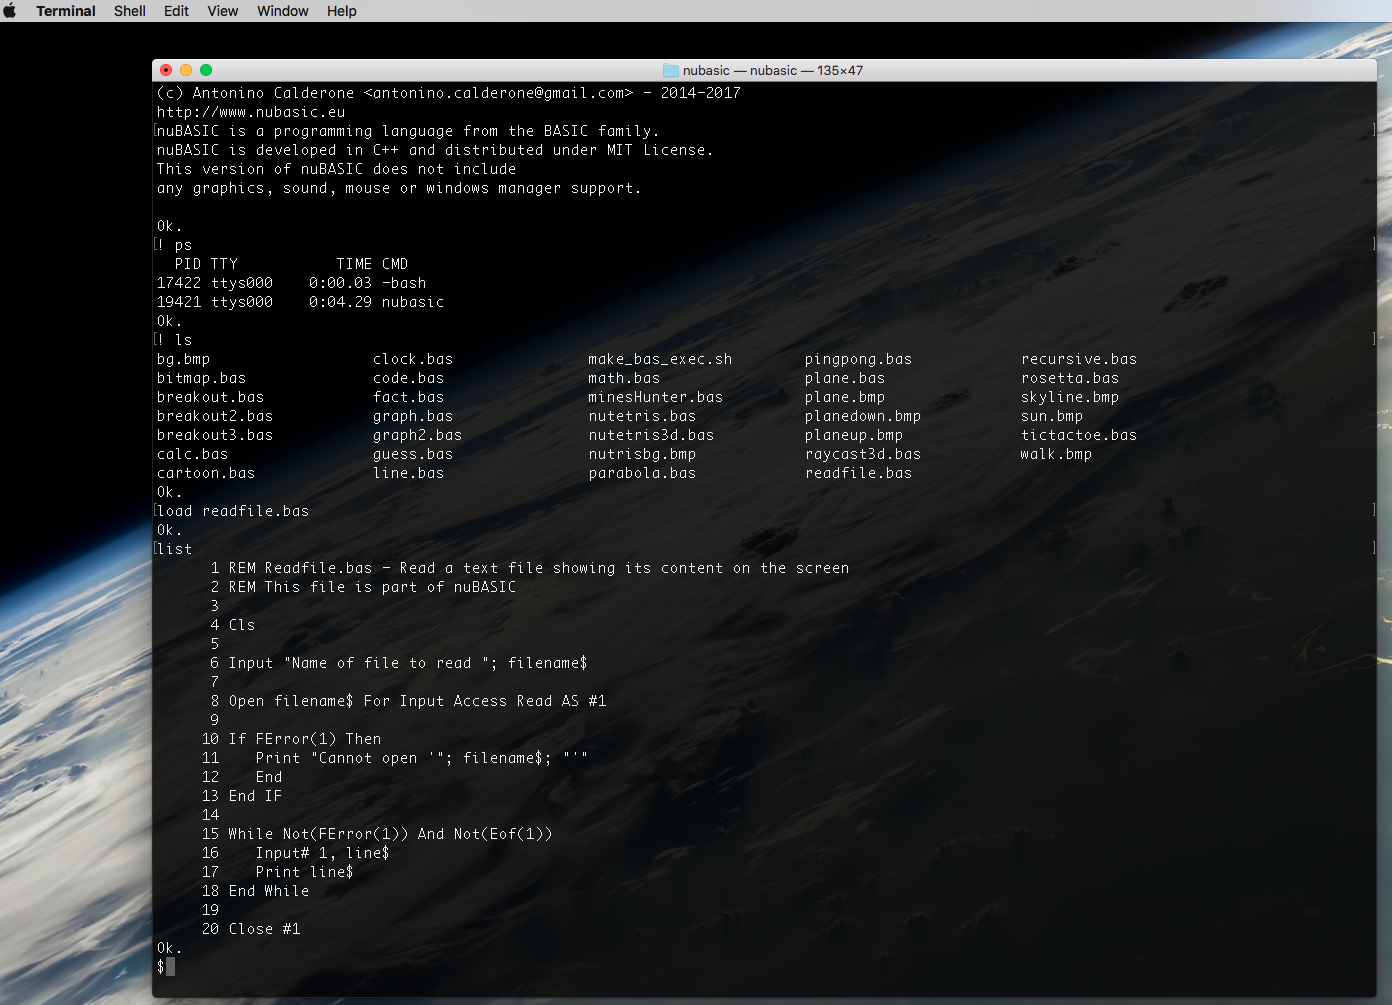Click code line 8 'Open filename$ For Input'
The width and height of the screenshot is (1392, 1005).
(408, 701)
